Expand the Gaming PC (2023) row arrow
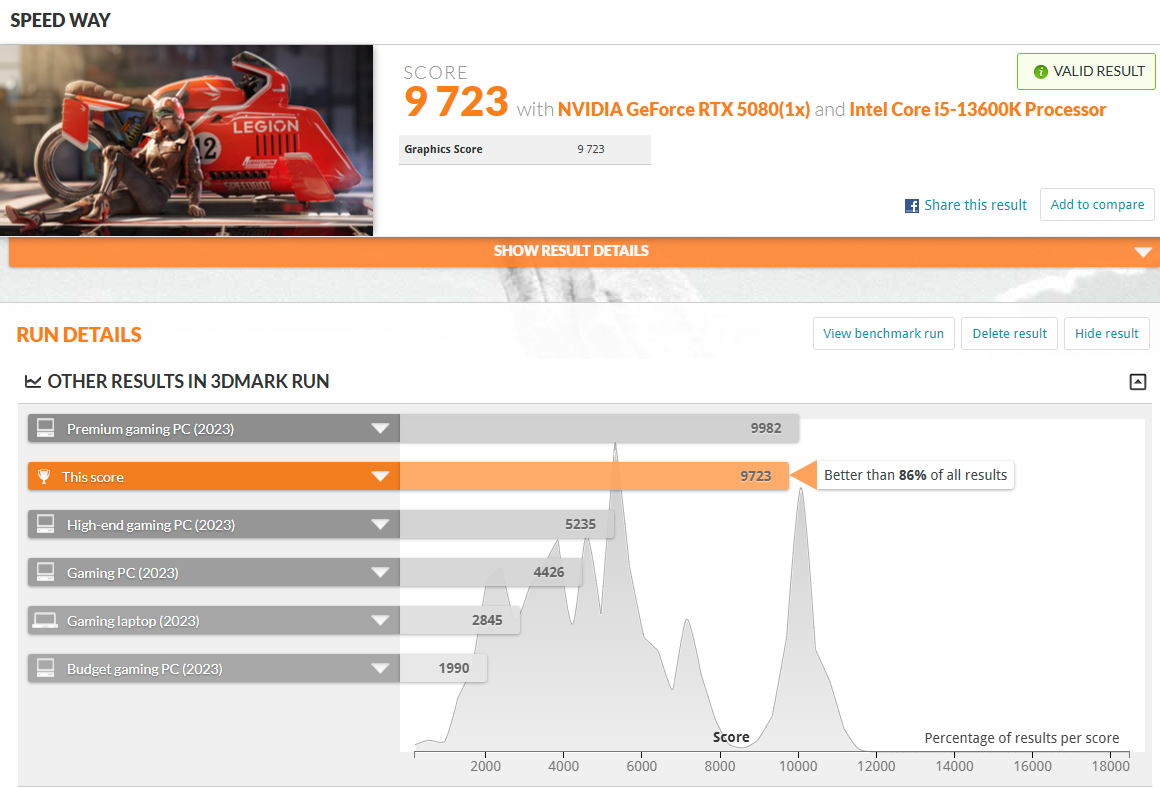This screenshot has width=1160, height=788. (380, 573)
